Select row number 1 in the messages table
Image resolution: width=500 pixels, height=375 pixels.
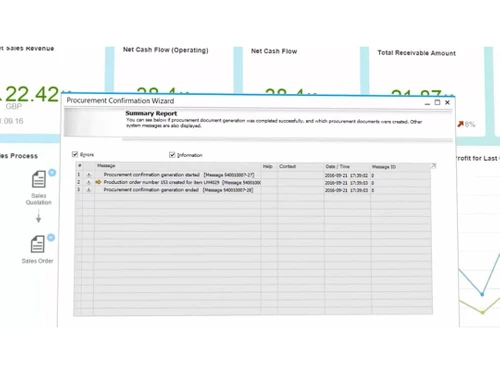(x=79, y=174)
